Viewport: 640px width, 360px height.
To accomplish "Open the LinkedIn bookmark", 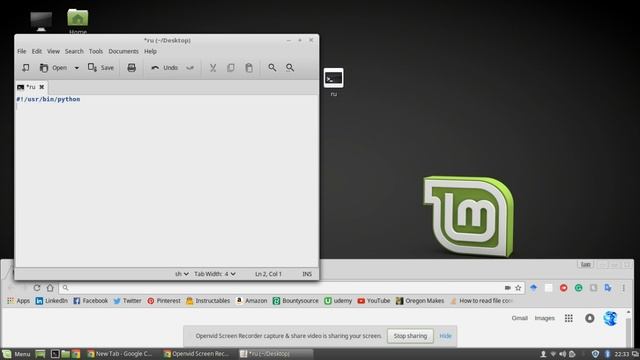I will [51, 301].
